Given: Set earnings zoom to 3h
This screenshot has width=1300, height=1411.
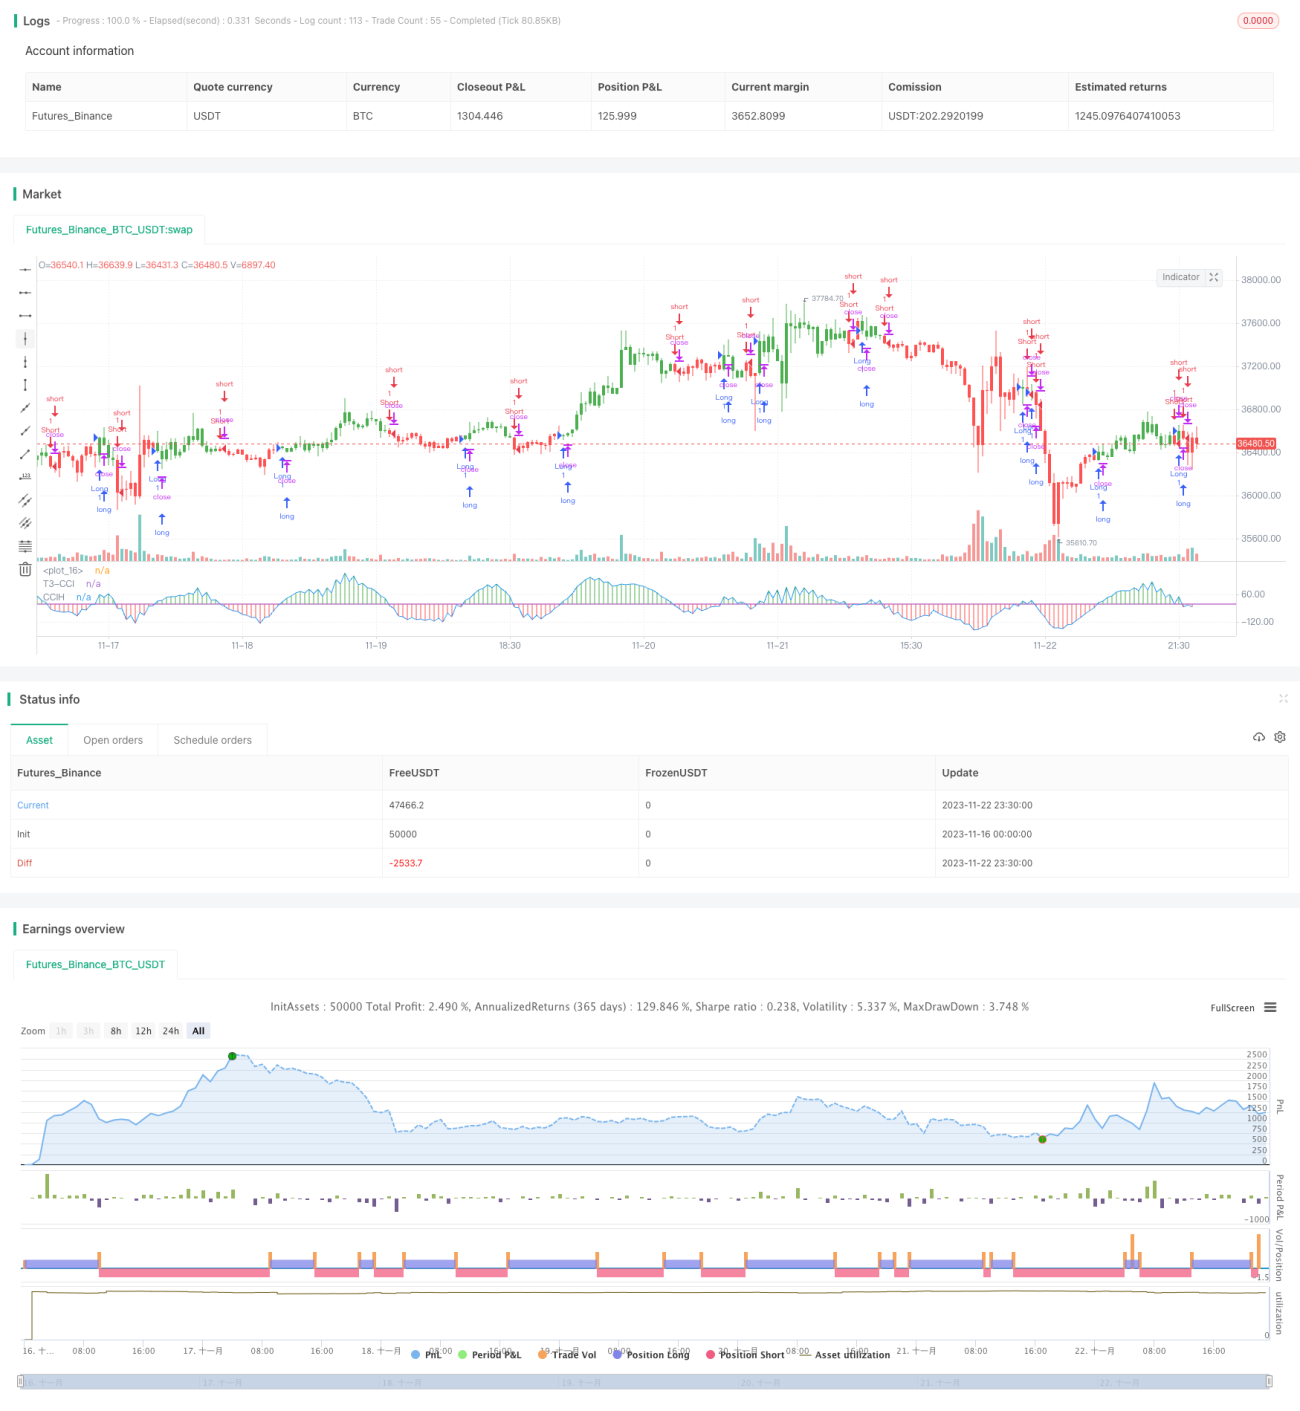Looking at the screenshot, I should pyautogui.click(x=88, y=1031).
